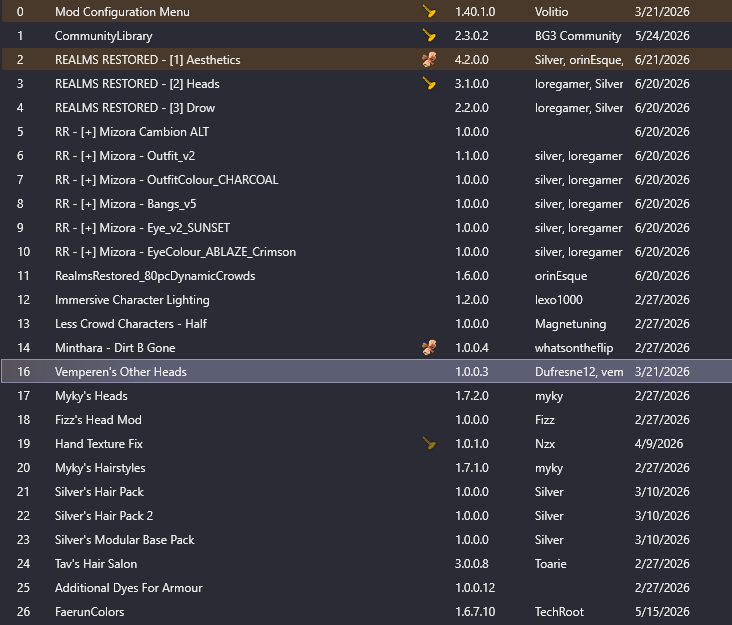Select Fizz's Head Mod

click(x=98, y=420)
